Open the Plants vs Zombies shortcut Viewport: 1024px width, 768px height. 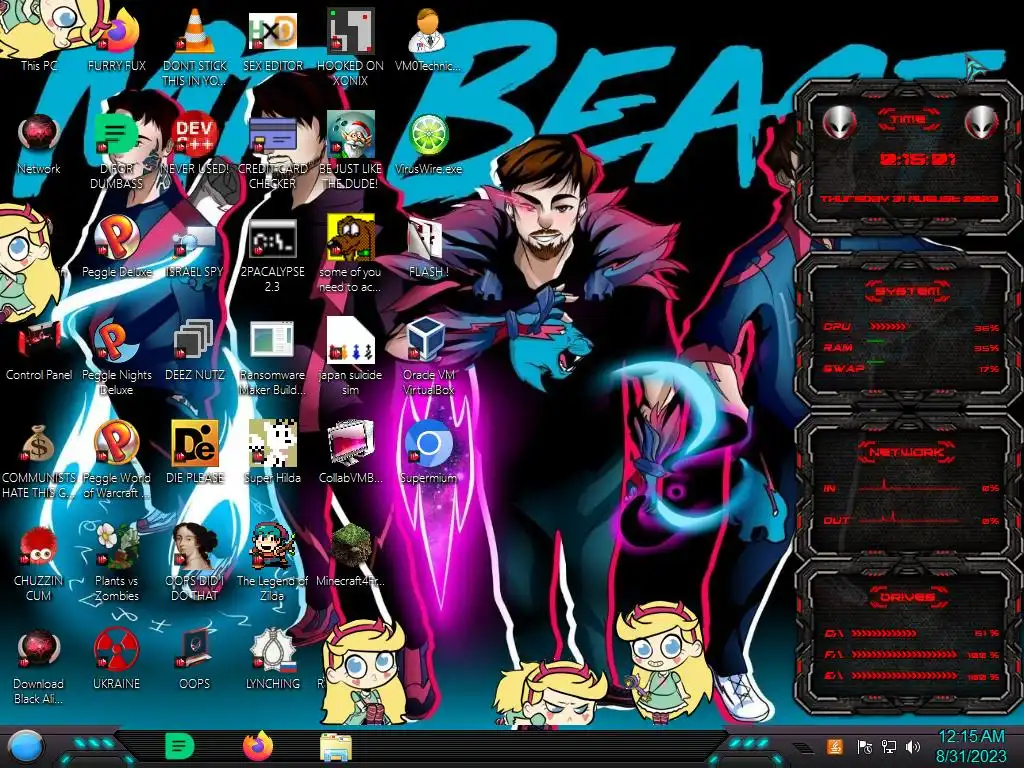click(116, 563)
